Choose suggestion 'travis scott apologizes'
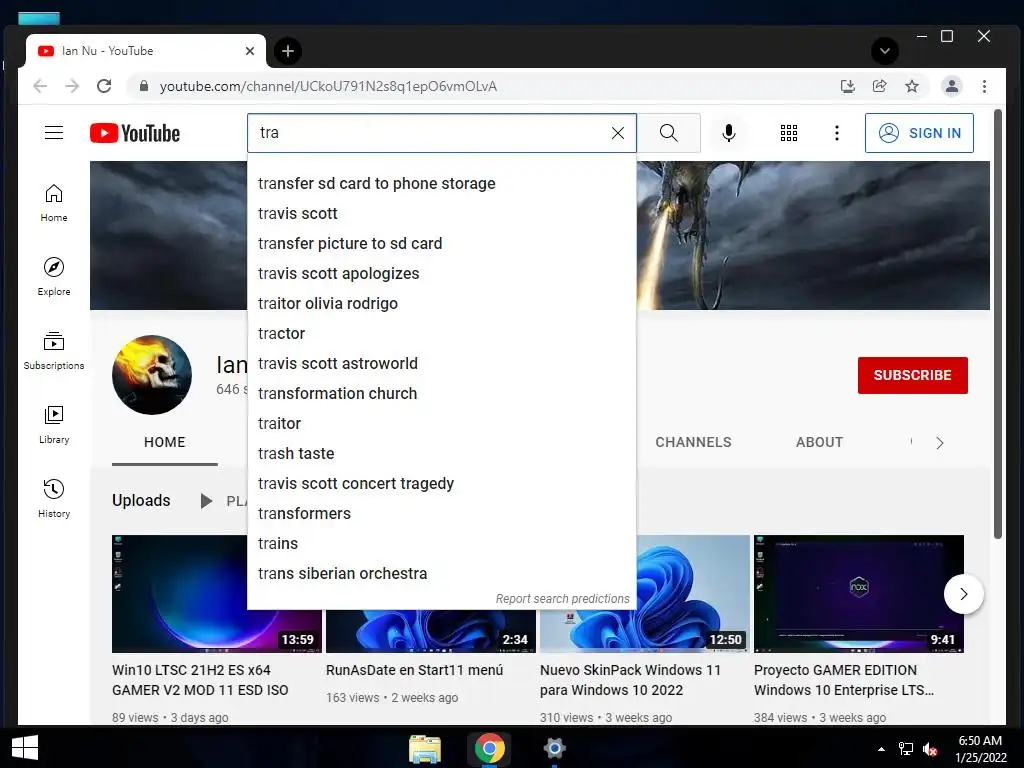Viewport: 1024px width, 768px height. 441,274
